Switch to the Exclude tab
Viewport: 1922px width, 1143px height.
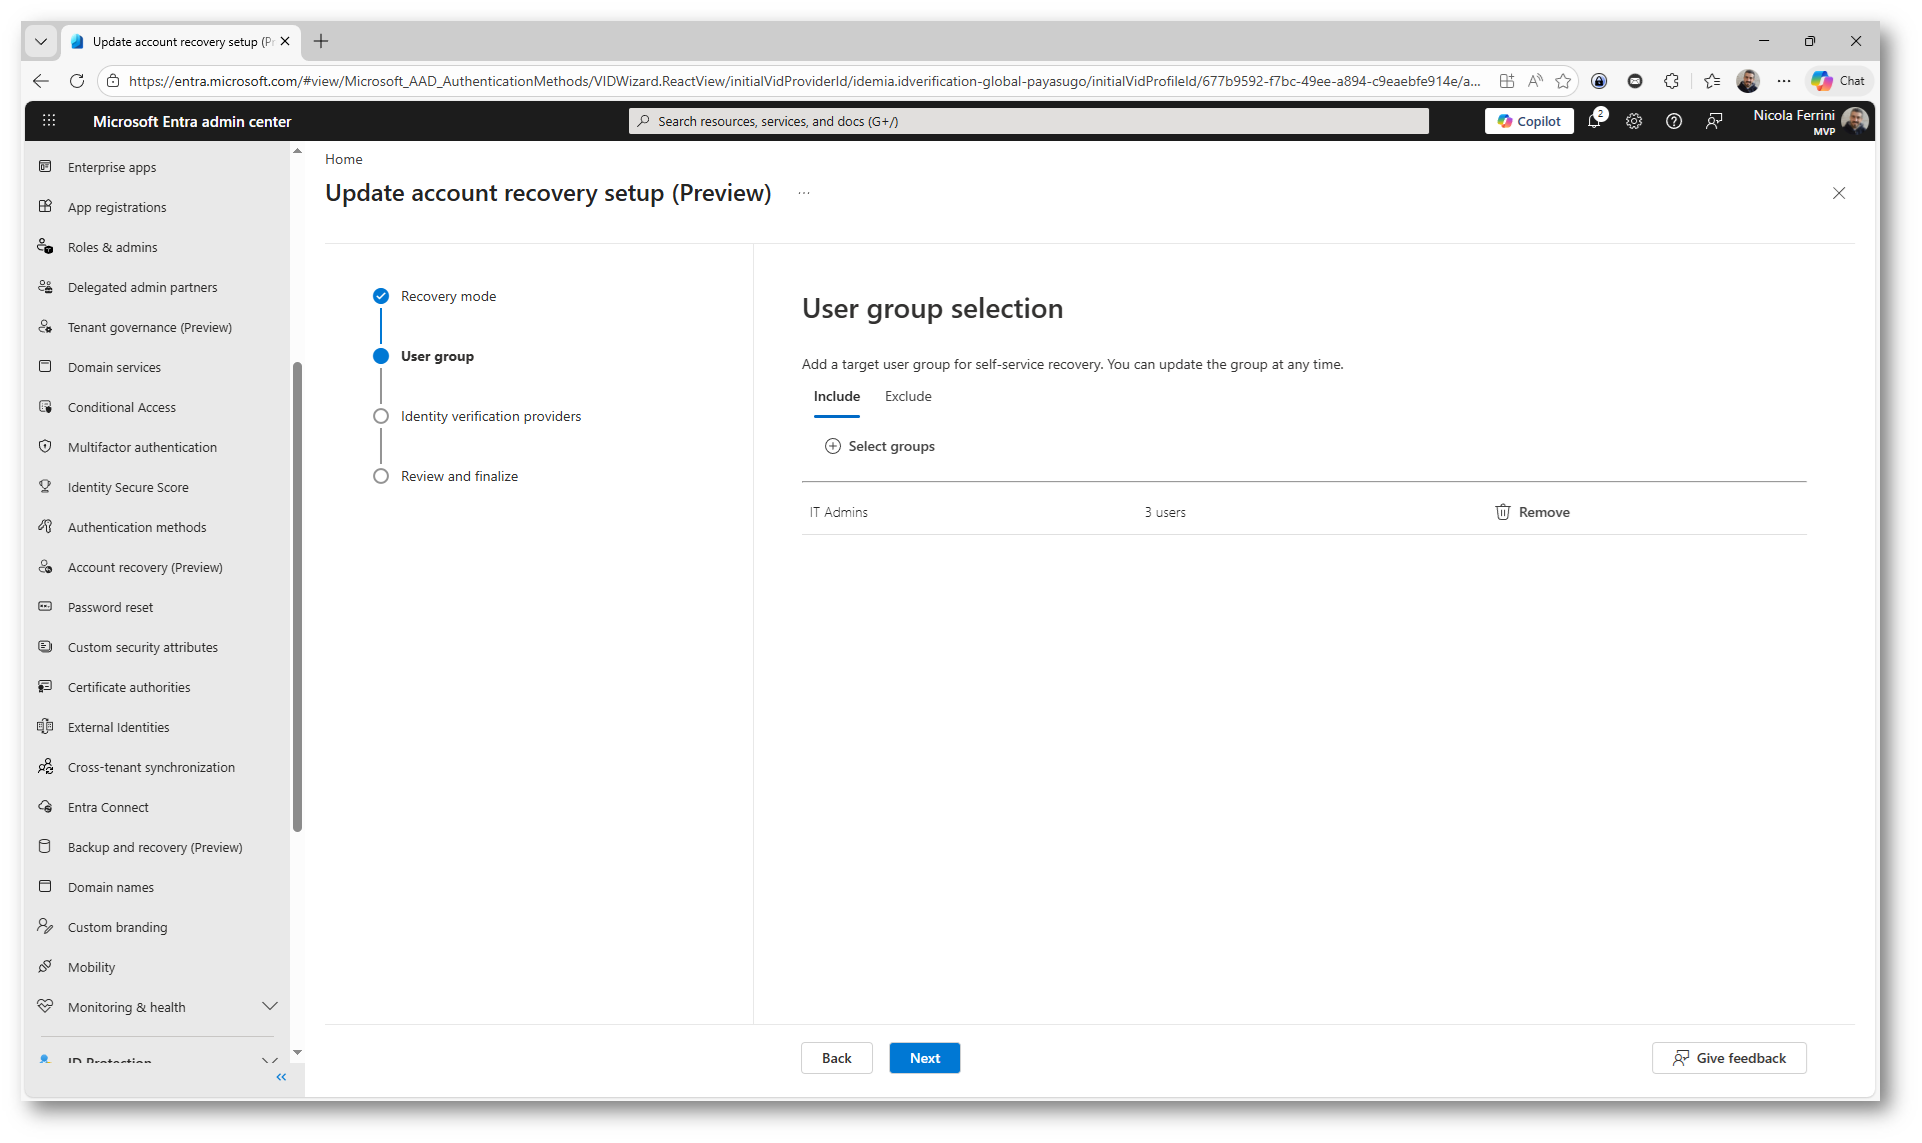click(907, 396)
